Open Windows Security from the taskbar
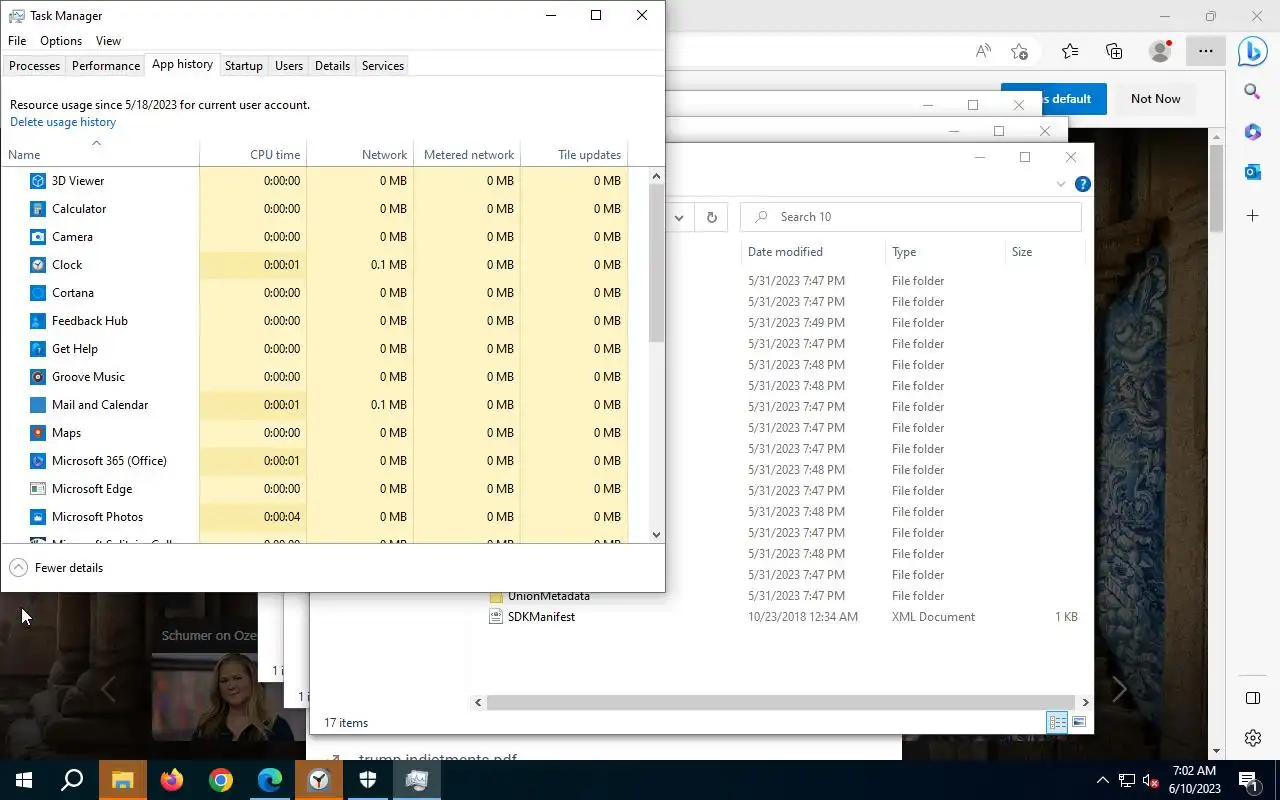Image resolution: width=1280 pixels, height=800 pixels. coord(367,780)
